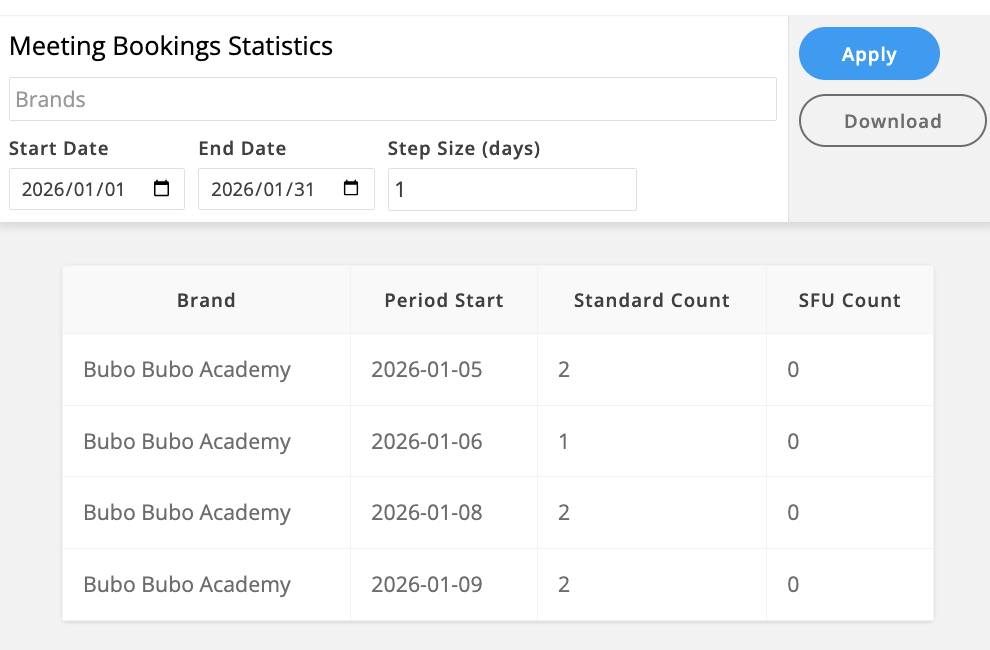Select the Bubo Bubo Academy row for 2026-01-05

(187, 370)
